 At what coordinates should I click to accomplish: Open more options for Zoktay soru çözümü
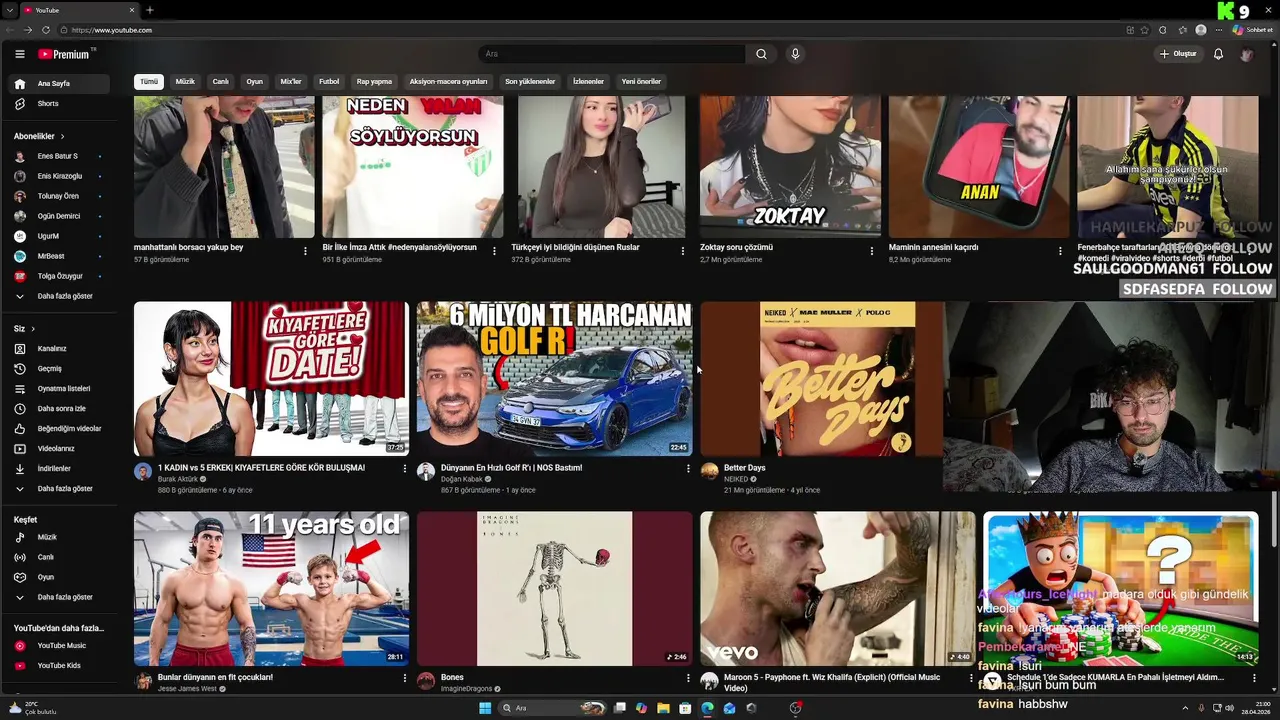[872, 251]
